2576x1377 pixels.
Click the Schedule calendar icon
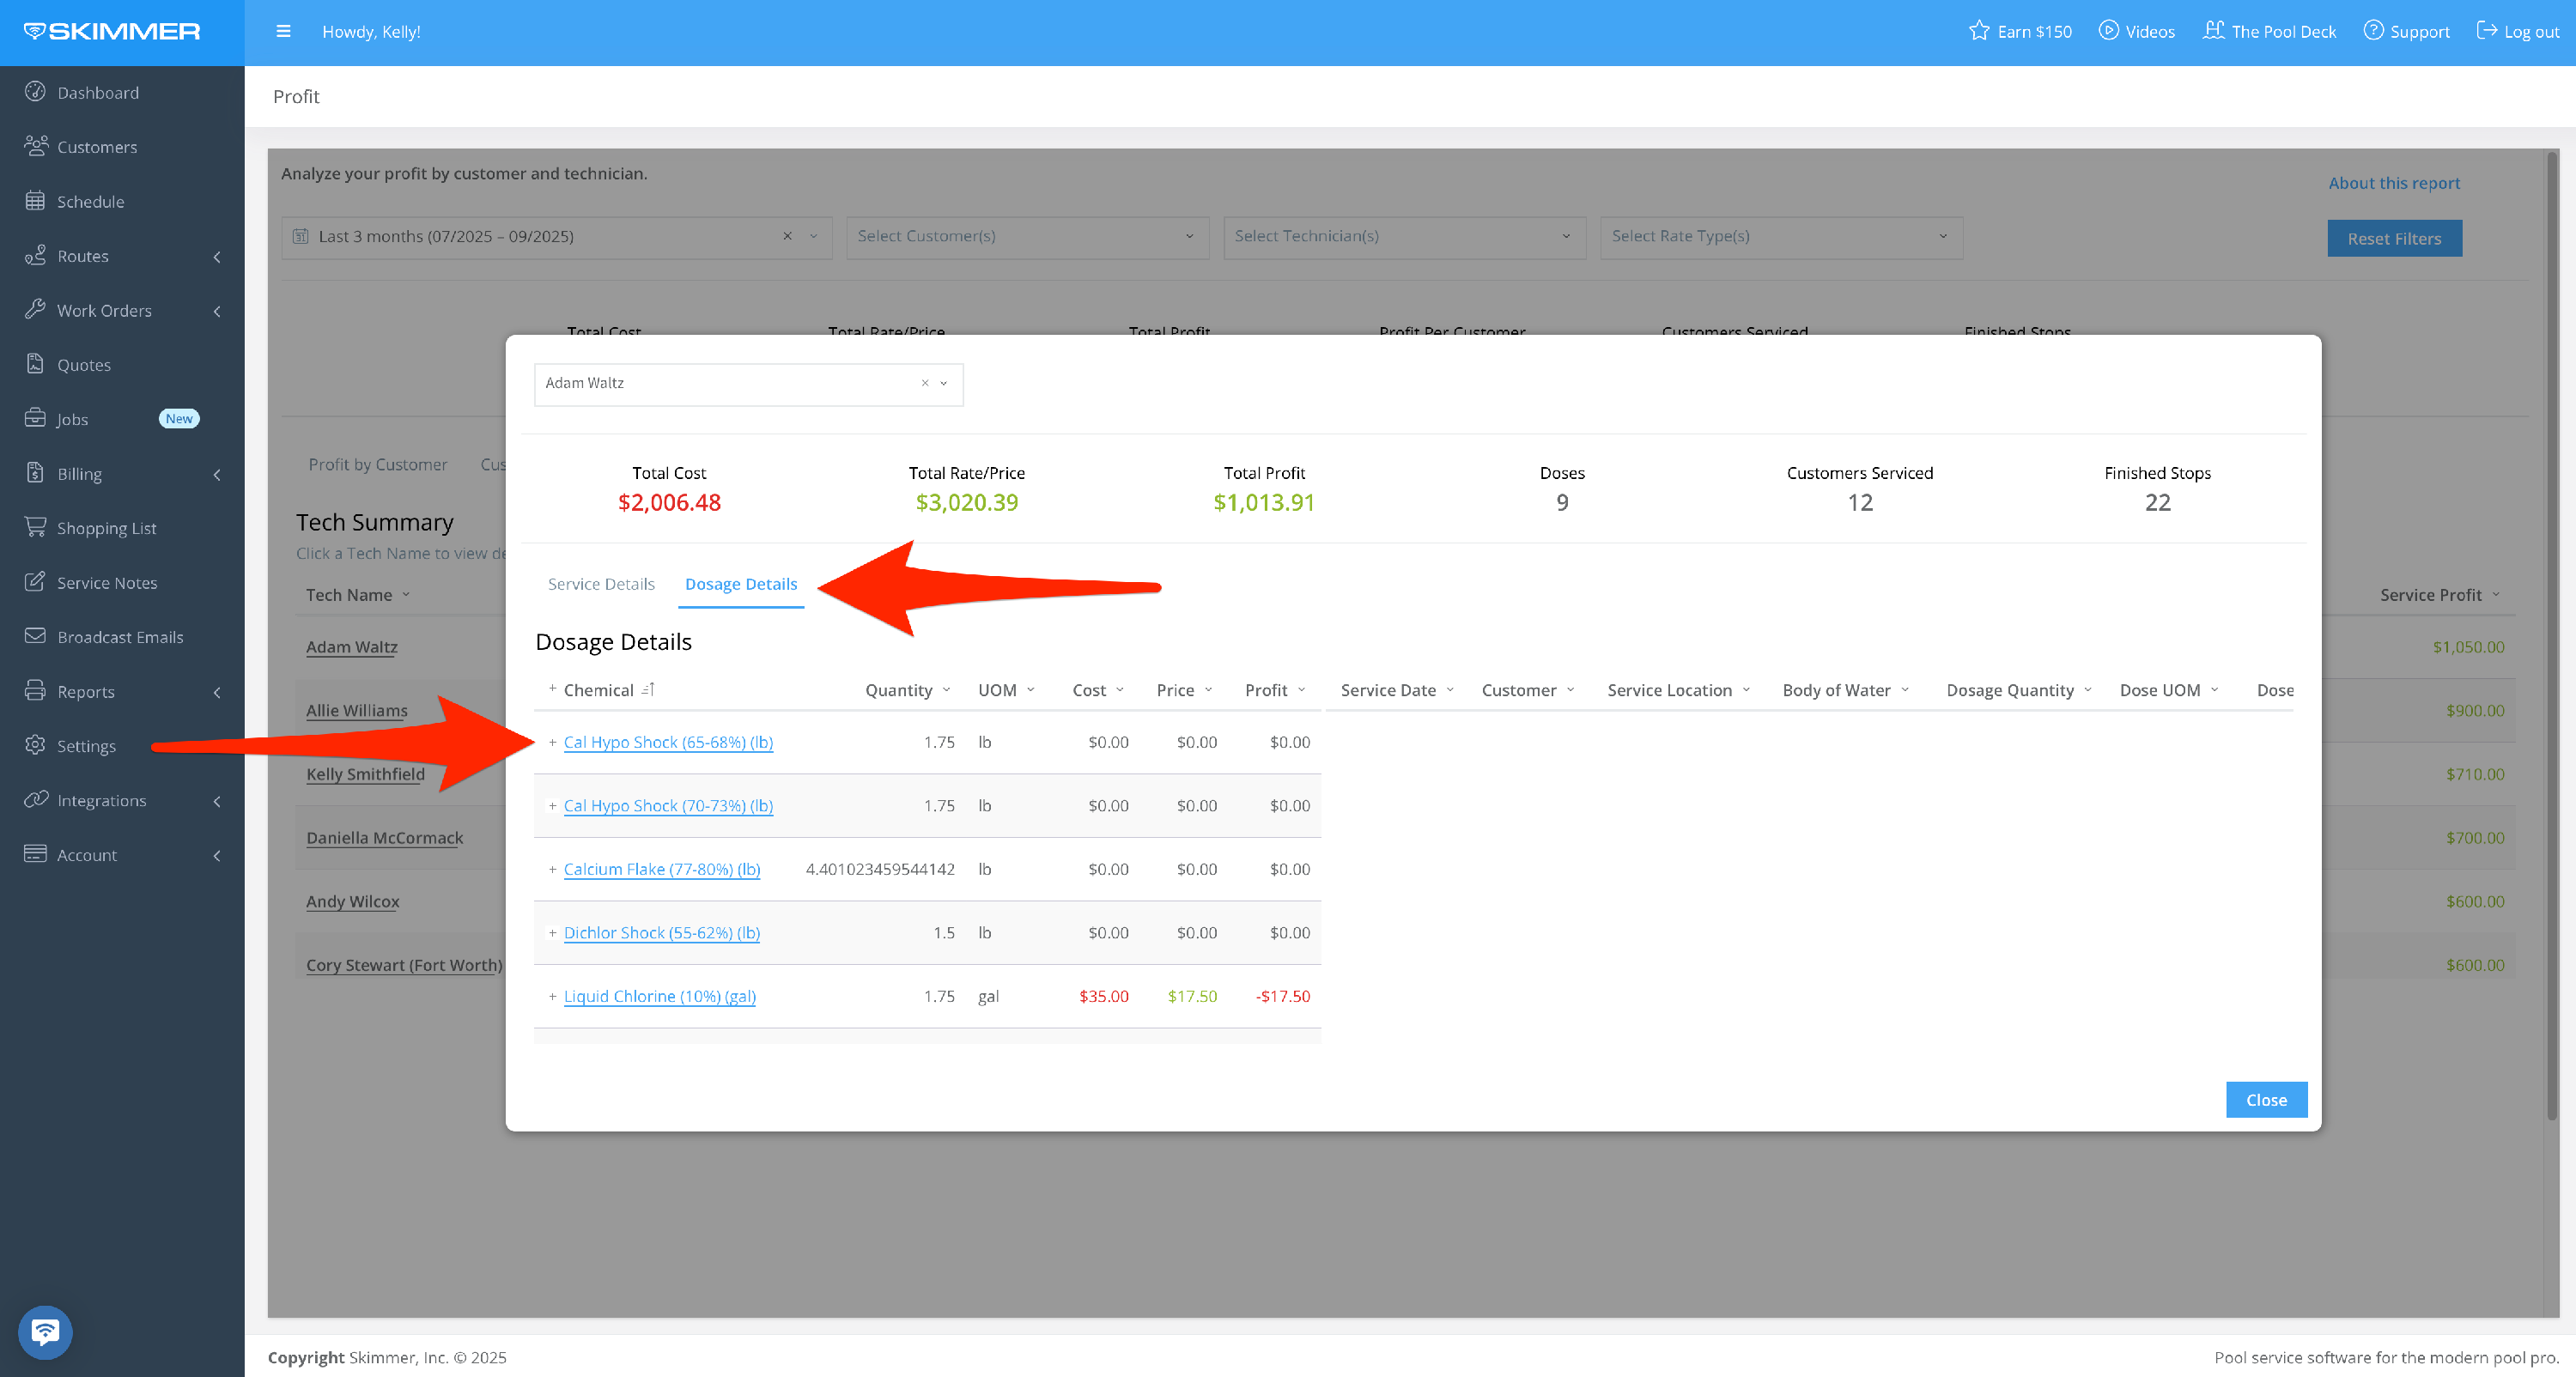[35, 201]
